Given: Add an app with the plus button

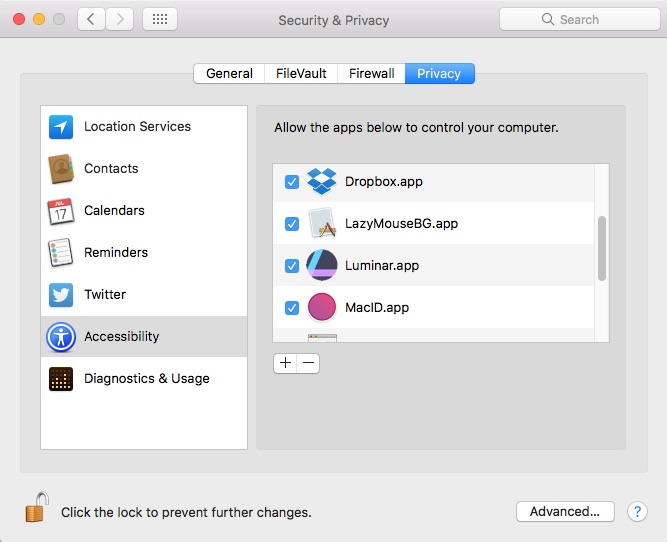Looking at the screenshot, I should [285, 363].
